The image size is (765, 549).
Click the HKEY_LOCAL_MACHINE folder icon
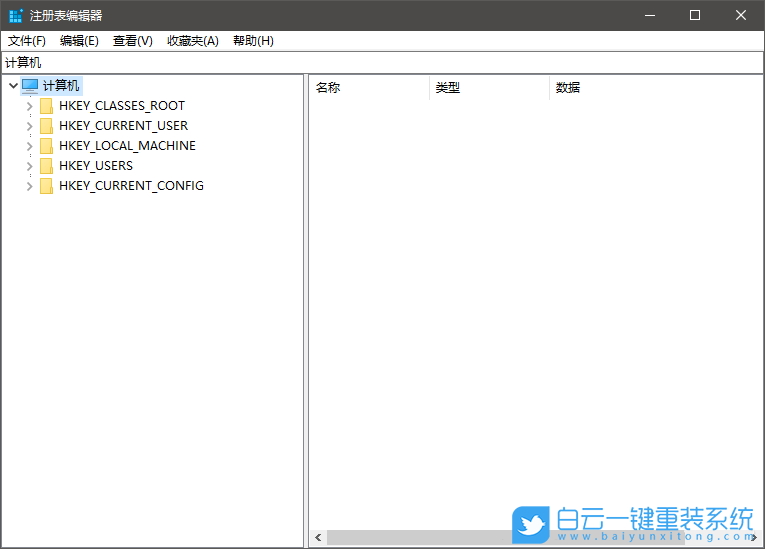pyautogui.click(x=46, y=146)
